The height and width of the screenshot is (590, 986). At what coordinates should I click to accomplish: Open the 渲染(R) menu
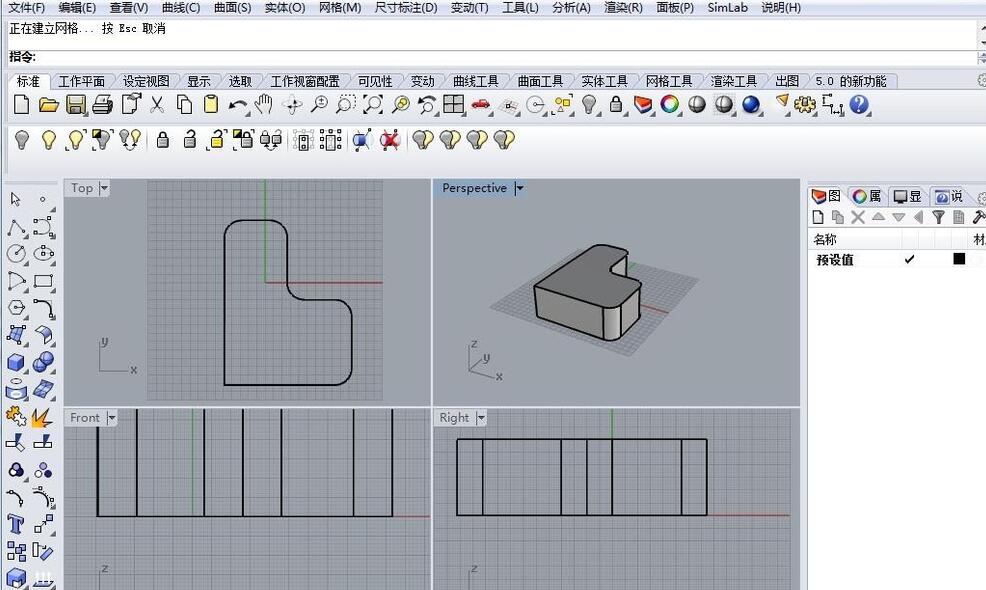623,8
